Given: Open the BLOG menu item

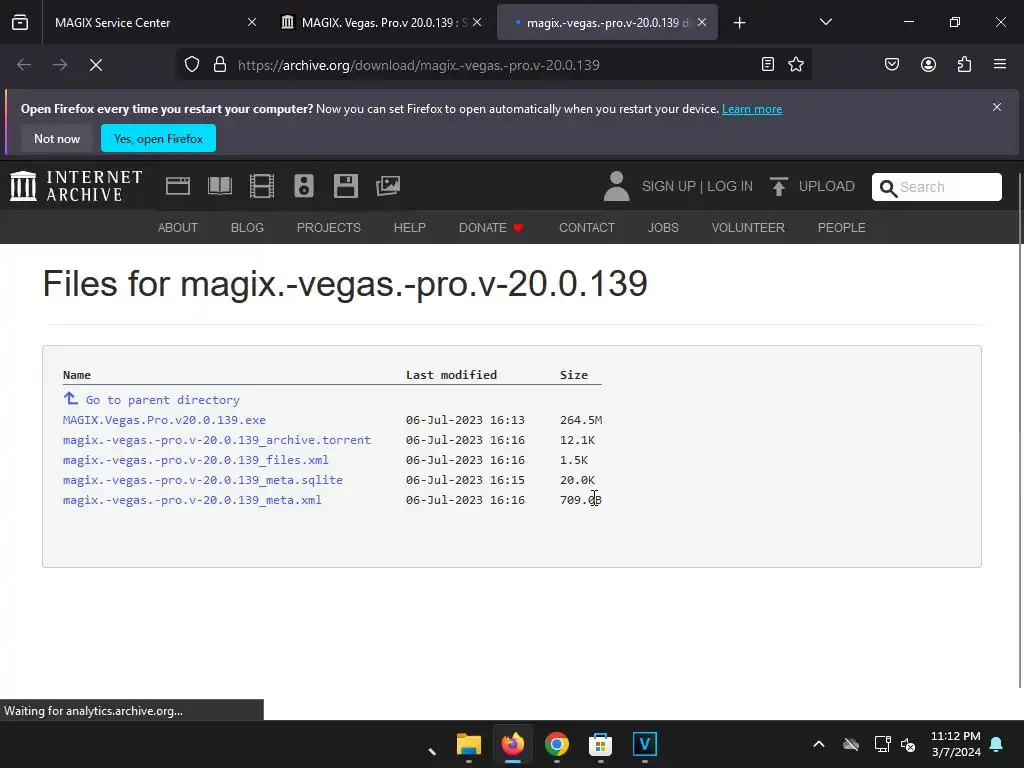Looking at the screenshot, I should click(x=247, y=228).
